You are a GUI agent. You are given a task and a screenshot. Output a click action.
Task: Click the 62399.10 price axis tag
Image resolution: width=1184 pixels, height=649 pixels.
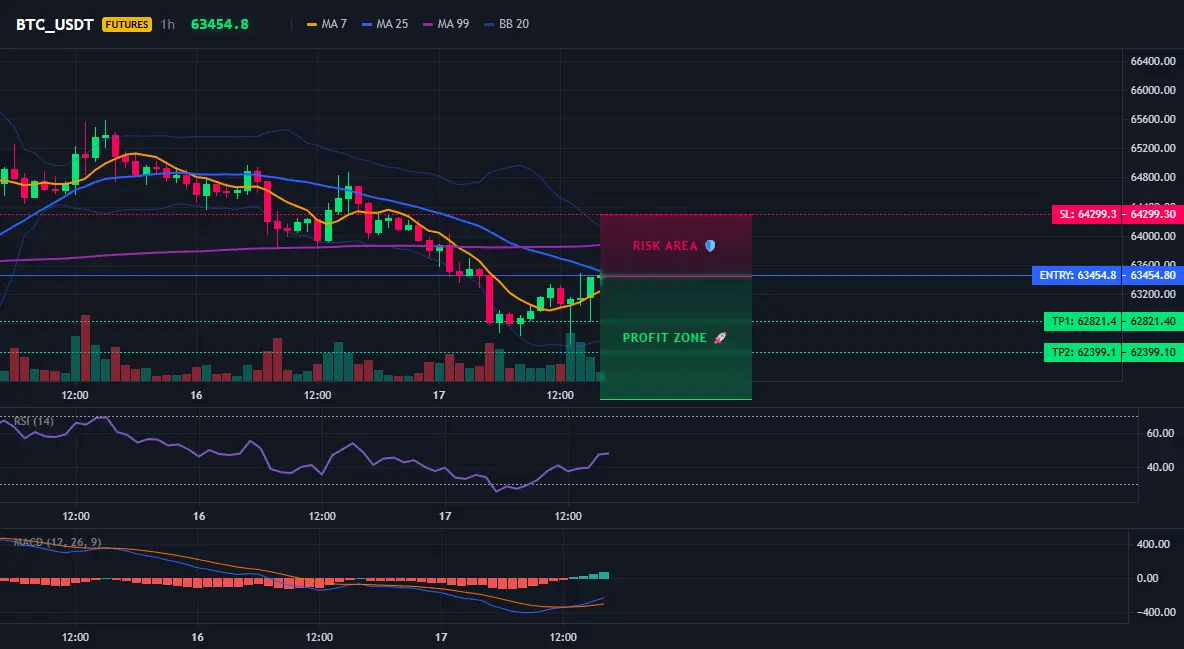pyautogui.click(x=1153, y=352)
